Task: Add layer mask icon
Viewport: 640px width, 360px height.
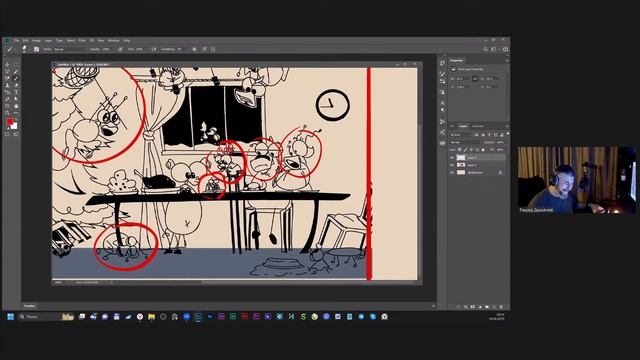Action: (x=473, y=307)
